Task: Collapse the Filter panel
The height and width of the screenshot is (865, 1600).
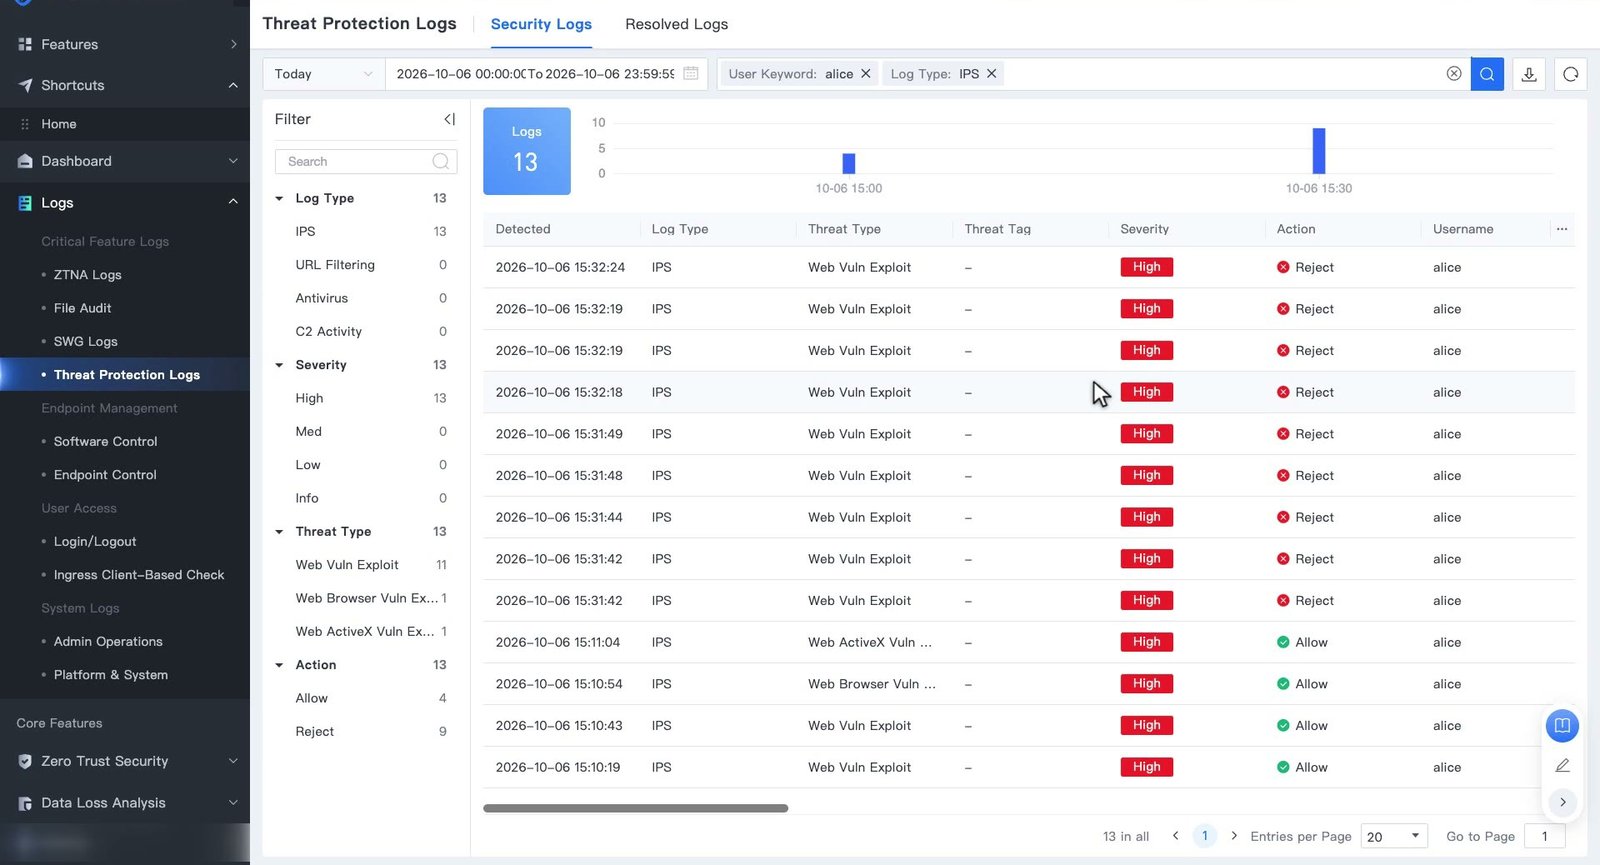Action: click(450, 119)
